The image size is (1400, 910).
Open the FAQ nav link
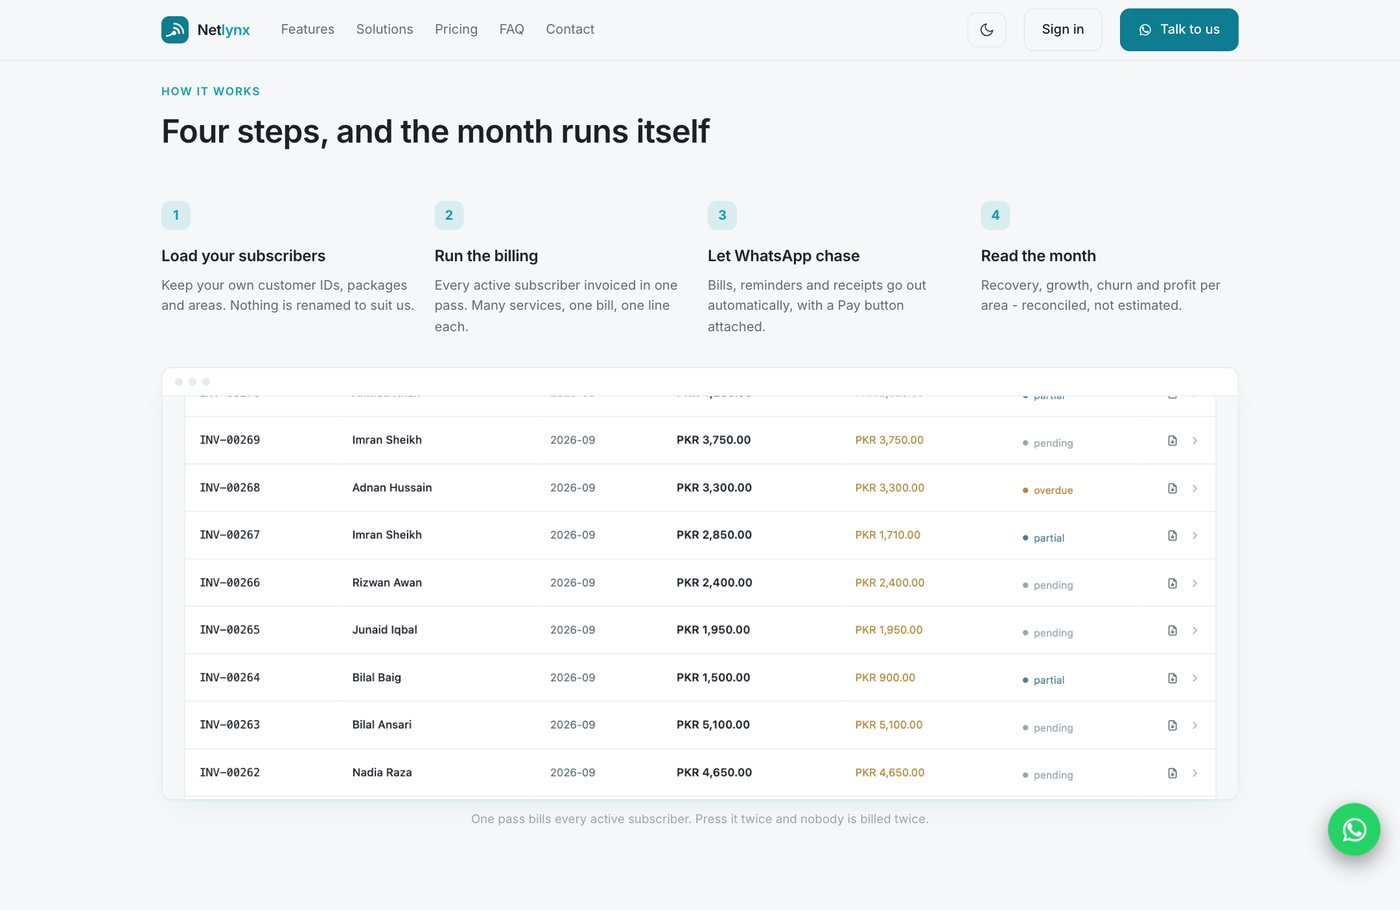[x=512, y=29]
